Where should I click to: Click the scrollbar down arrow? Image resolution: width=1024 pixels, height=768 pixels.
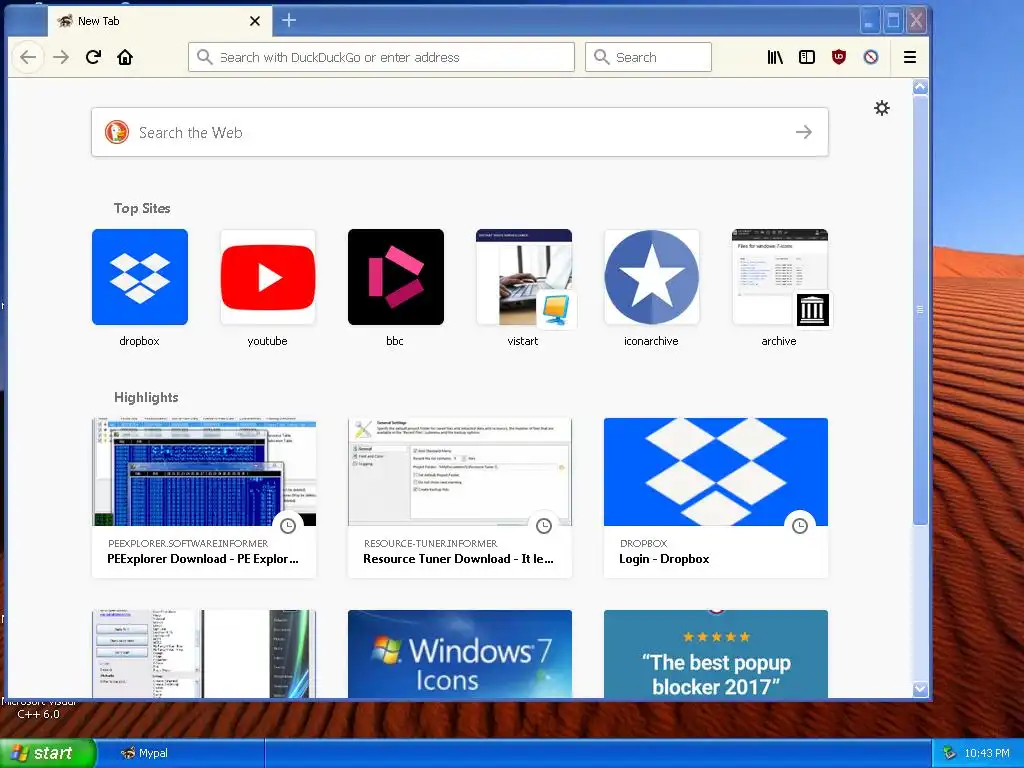point(920,688)
